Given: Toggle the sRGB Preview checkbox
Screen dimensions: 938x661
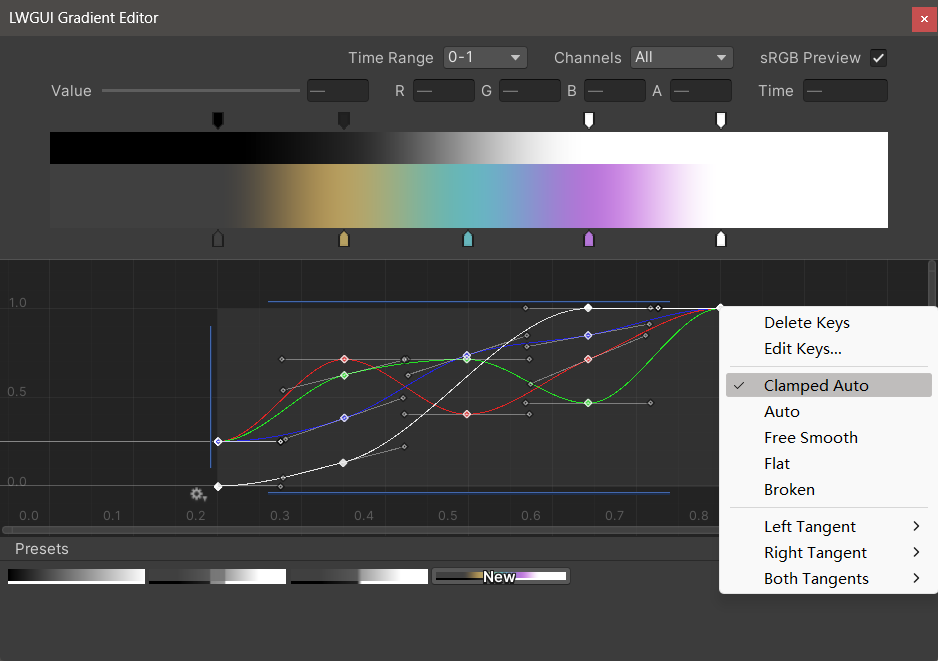Looking at the screenshot, I should click(x=878, y=58).
